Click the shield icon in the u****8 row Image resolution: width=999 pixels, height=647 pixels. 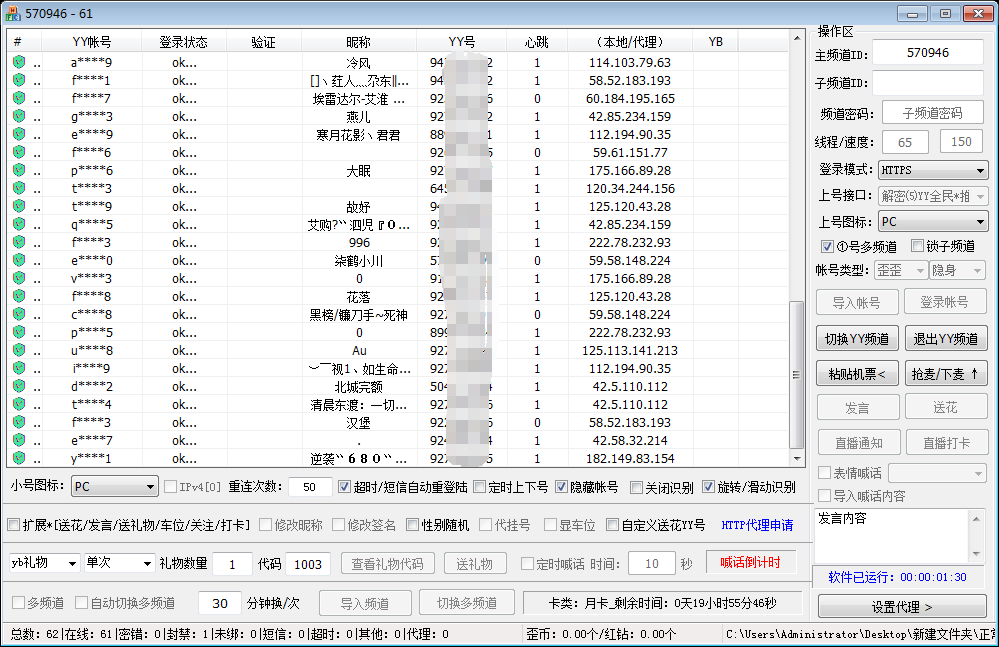point(19,350)
